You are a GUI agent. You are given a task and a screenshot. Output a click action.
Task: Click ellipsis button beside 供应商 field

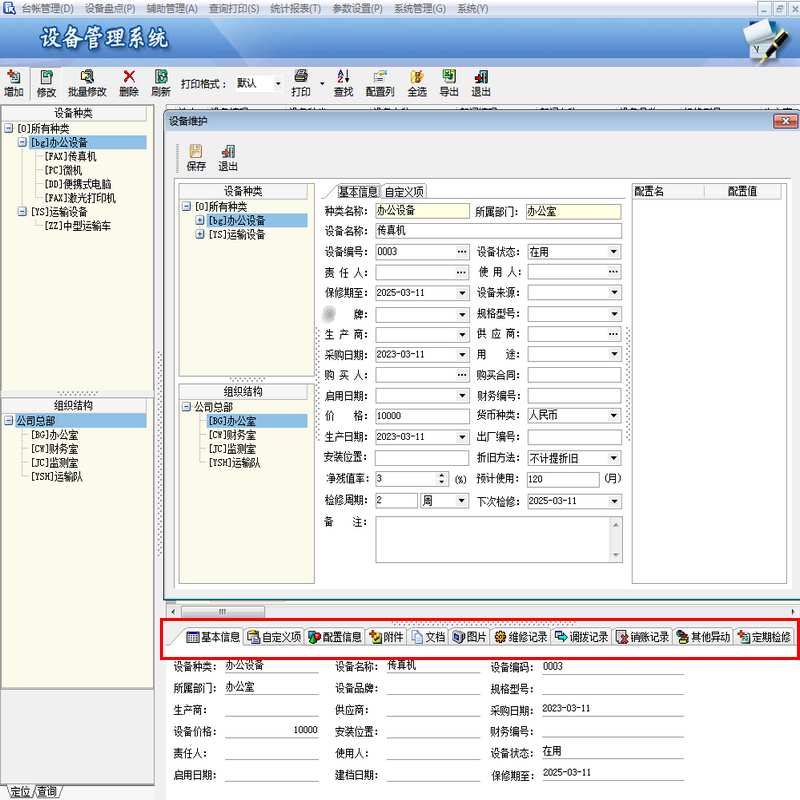tap(613, 334)
